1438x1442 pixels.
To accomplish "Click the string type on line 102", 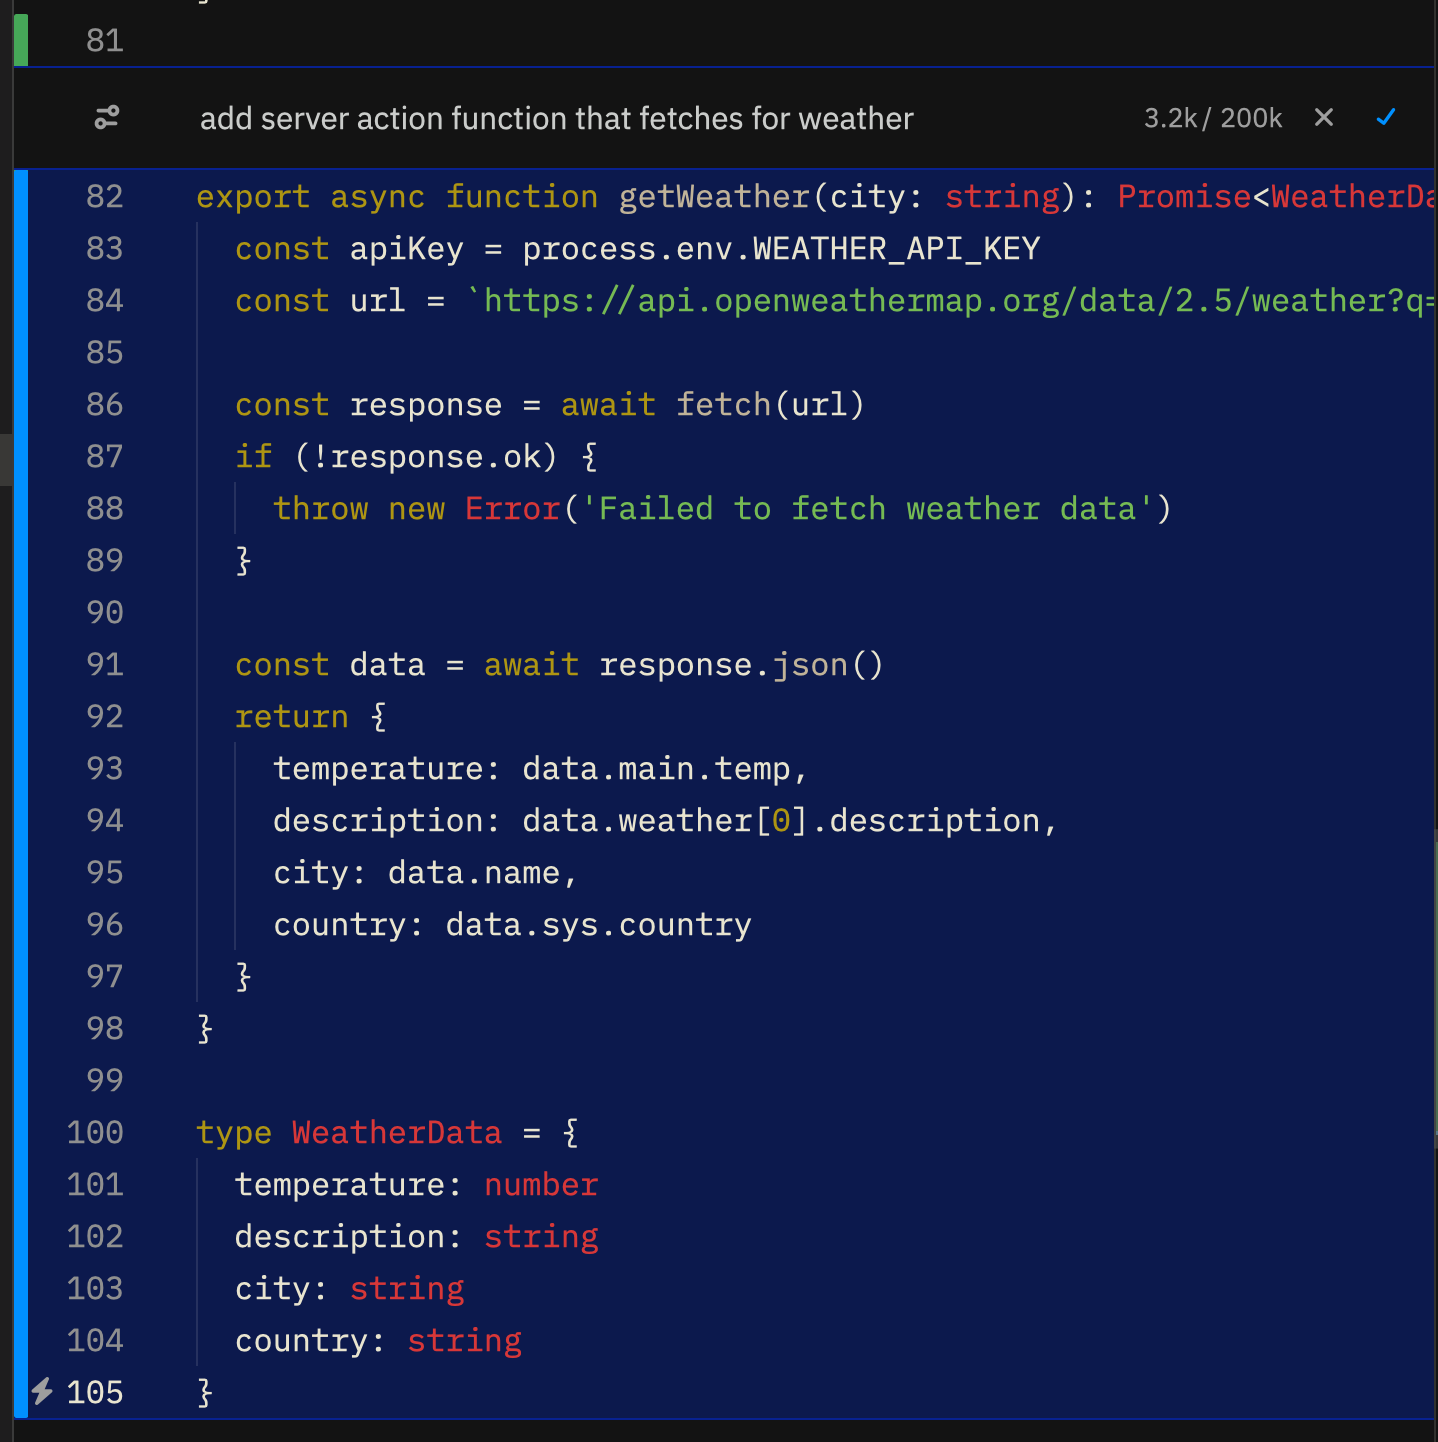I will [541, 1237].
